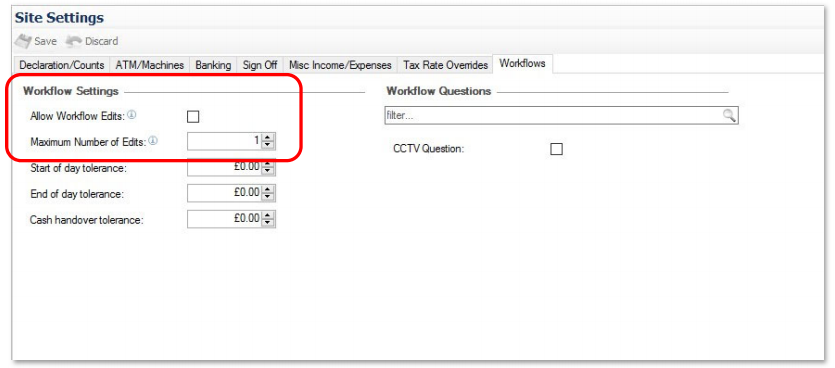The width and height of the screenshot is (835, 368).
Task: Switch to the ATM/Machines tab
Action: pos(150,65)
